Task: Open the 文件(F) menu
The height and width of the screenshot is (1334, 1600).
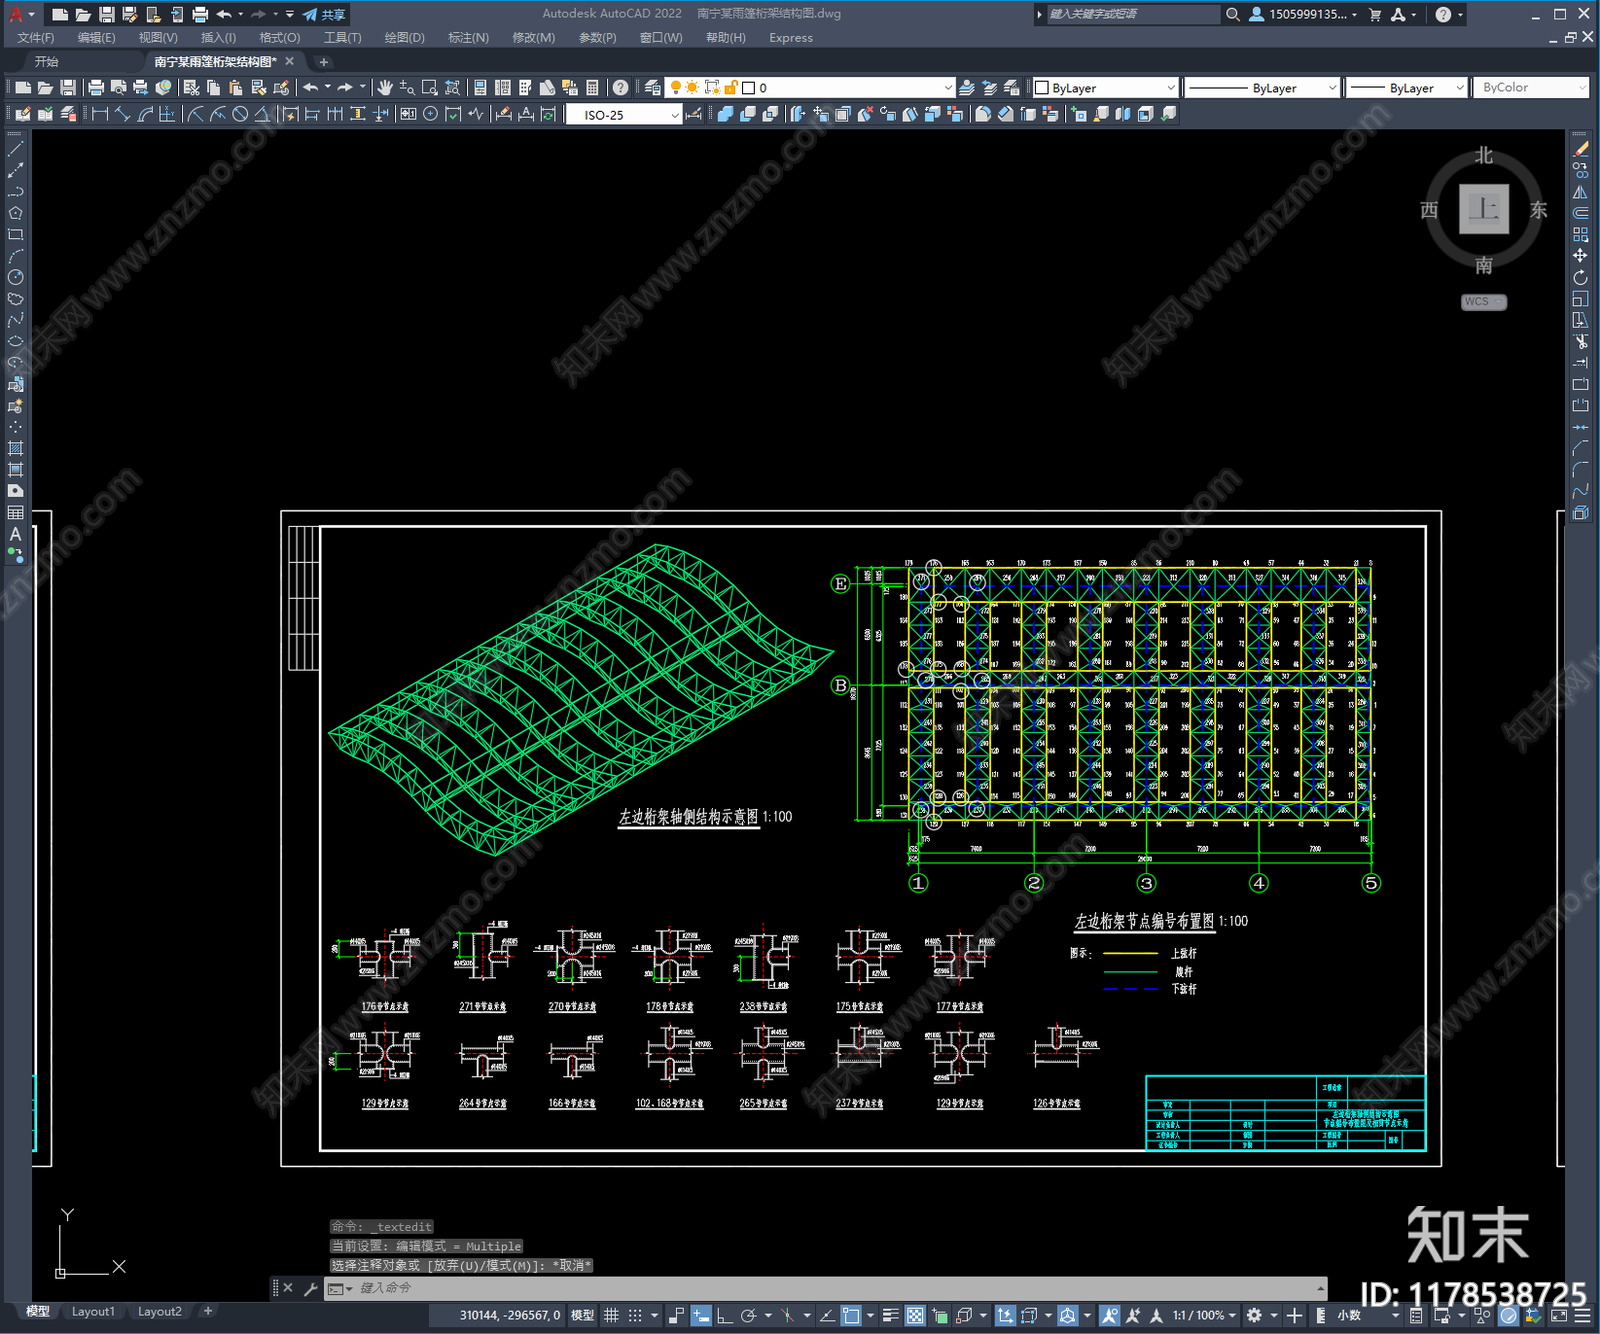Action: pos(36,38)
